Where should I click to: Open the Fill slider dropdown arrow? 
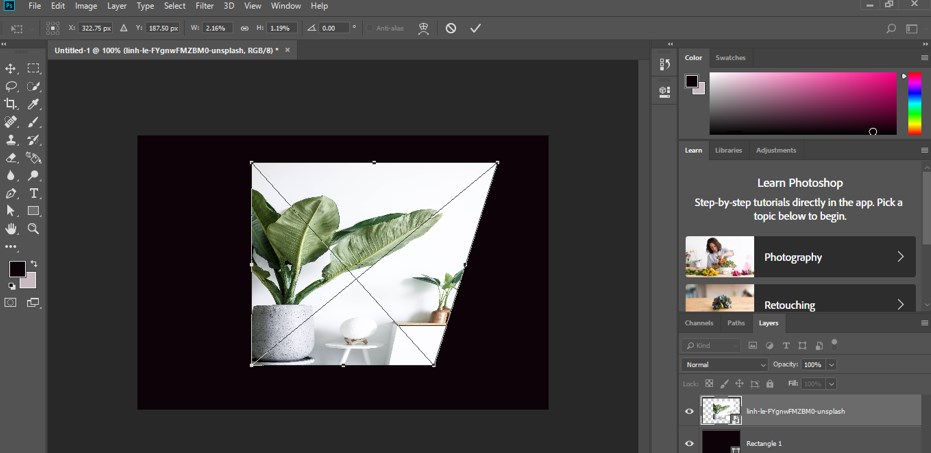point(831,384)
